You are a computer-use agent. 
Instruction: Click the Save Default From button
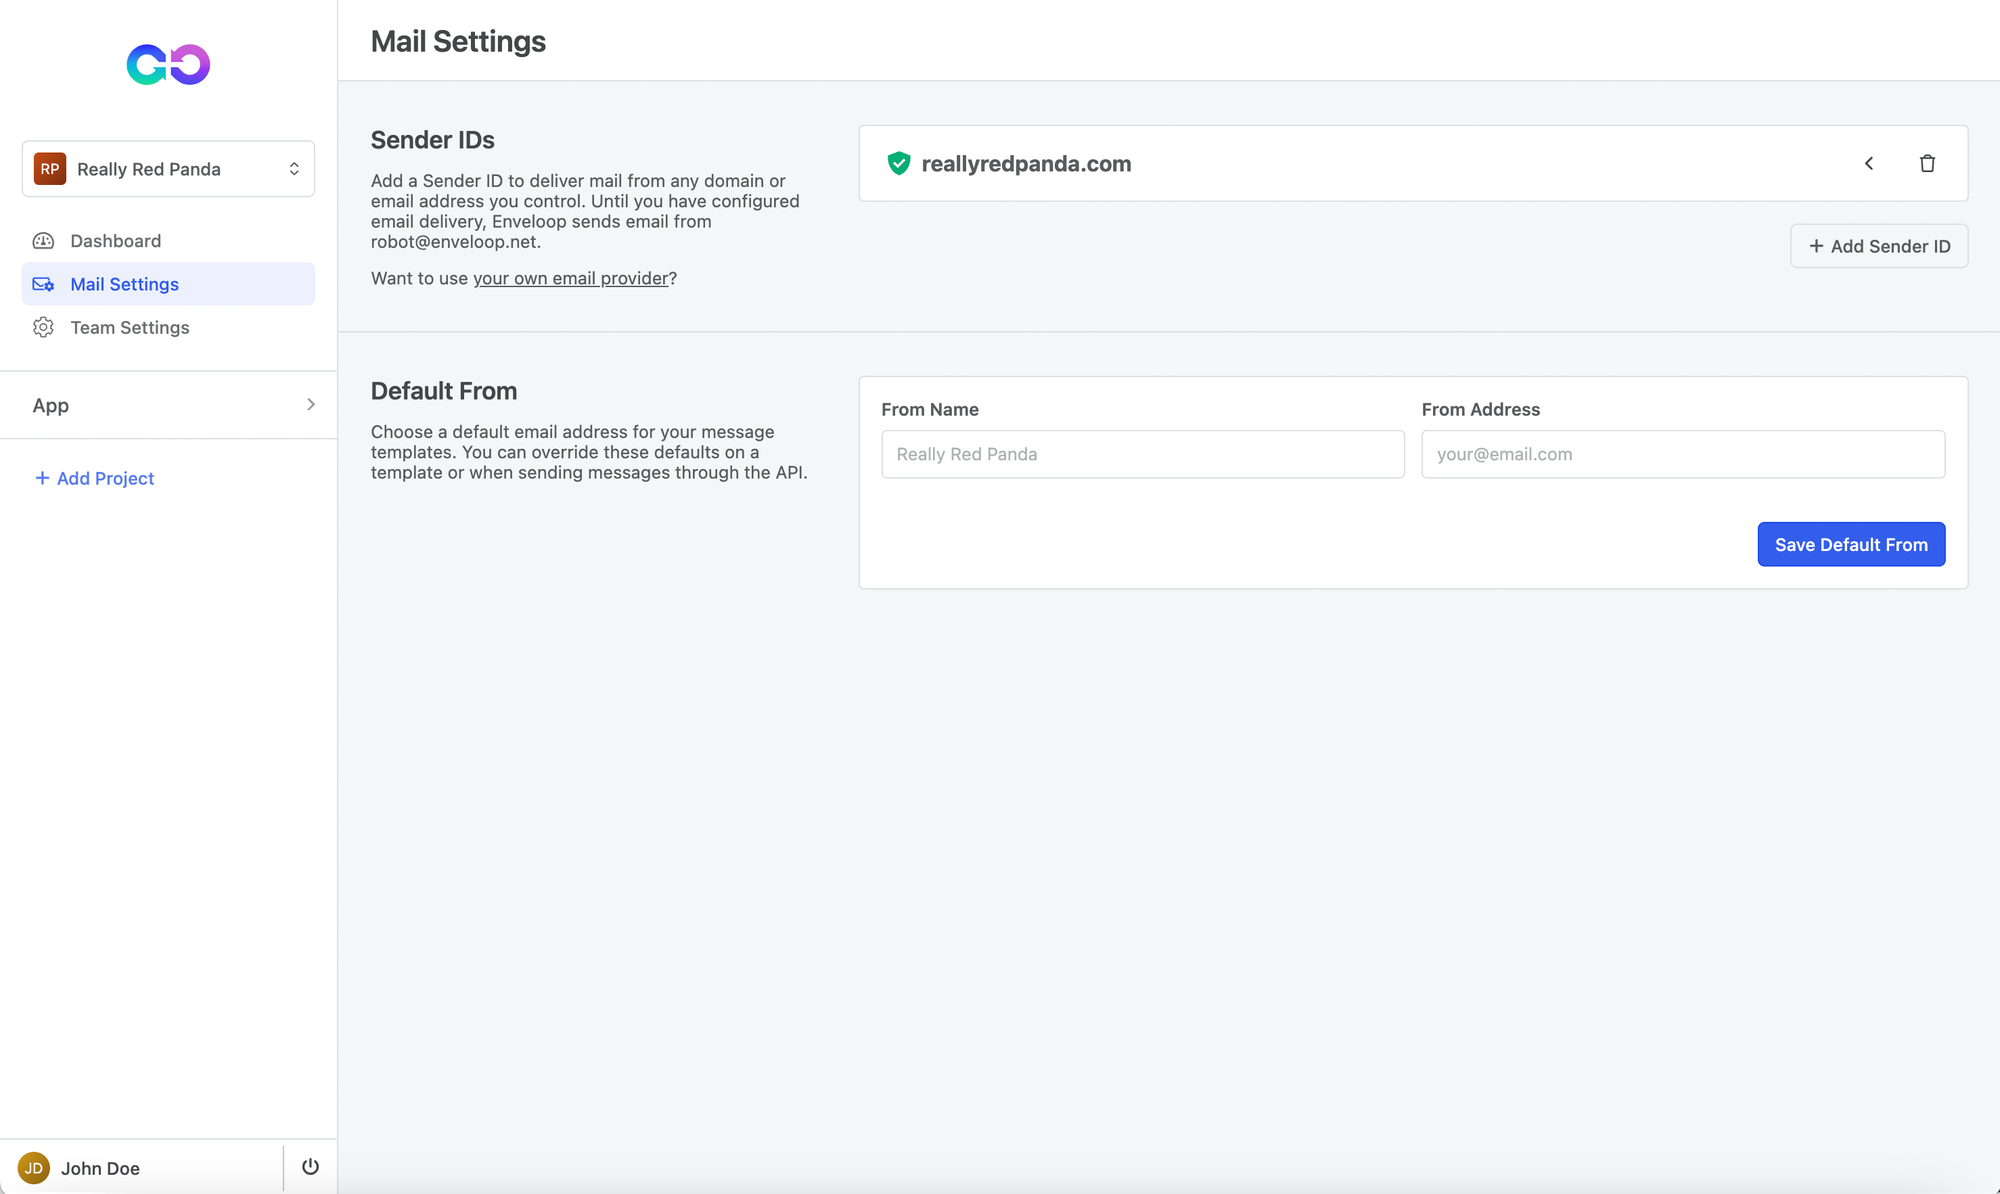(1851, 544)
